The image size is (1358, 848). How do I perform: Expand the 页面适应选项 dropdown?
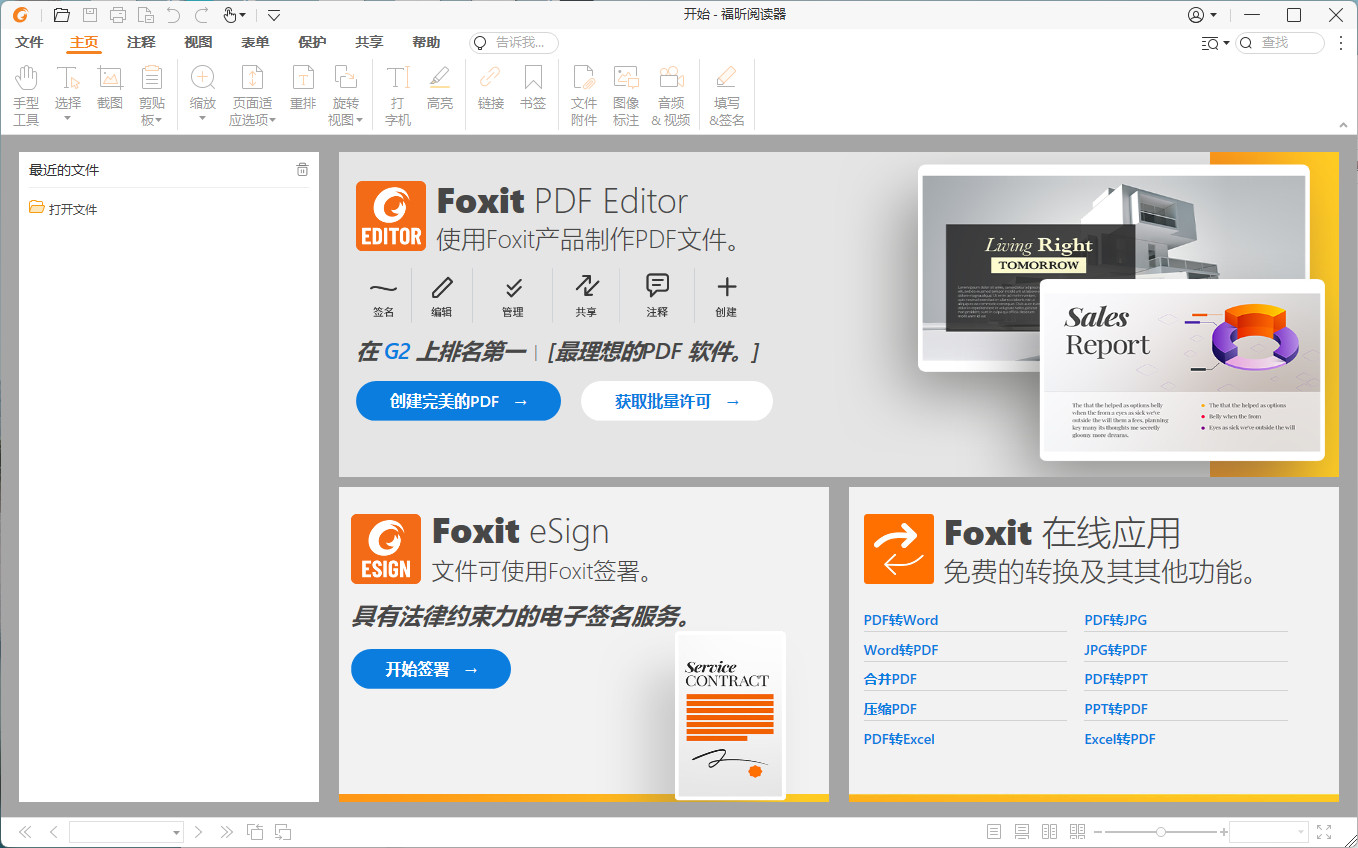pyautogui.click(x=272, y=121)
